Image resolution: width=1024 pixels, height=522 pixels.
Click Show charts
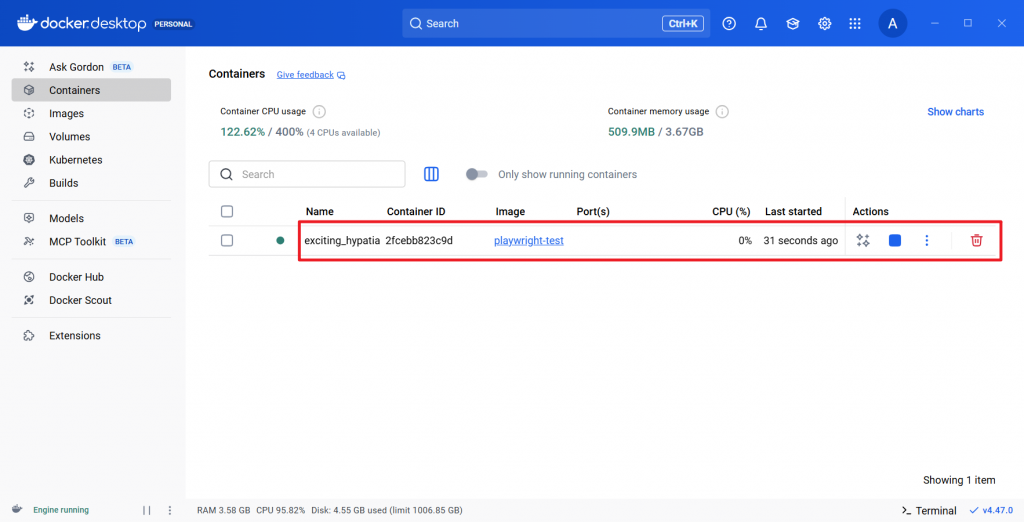click(955, 112)
